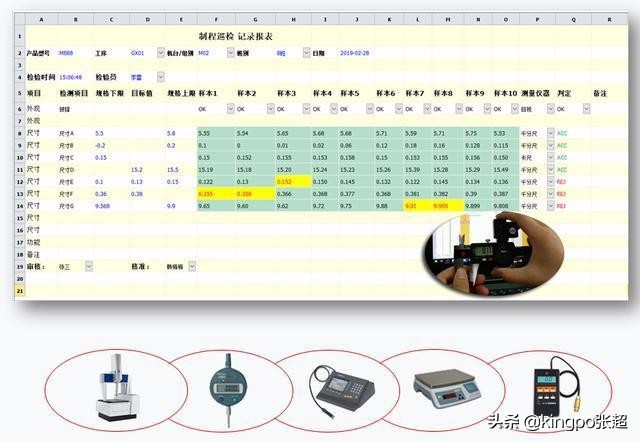
Task: Open 尺寸A 千分尺 instrument dropdown
Action: [551, 133]
